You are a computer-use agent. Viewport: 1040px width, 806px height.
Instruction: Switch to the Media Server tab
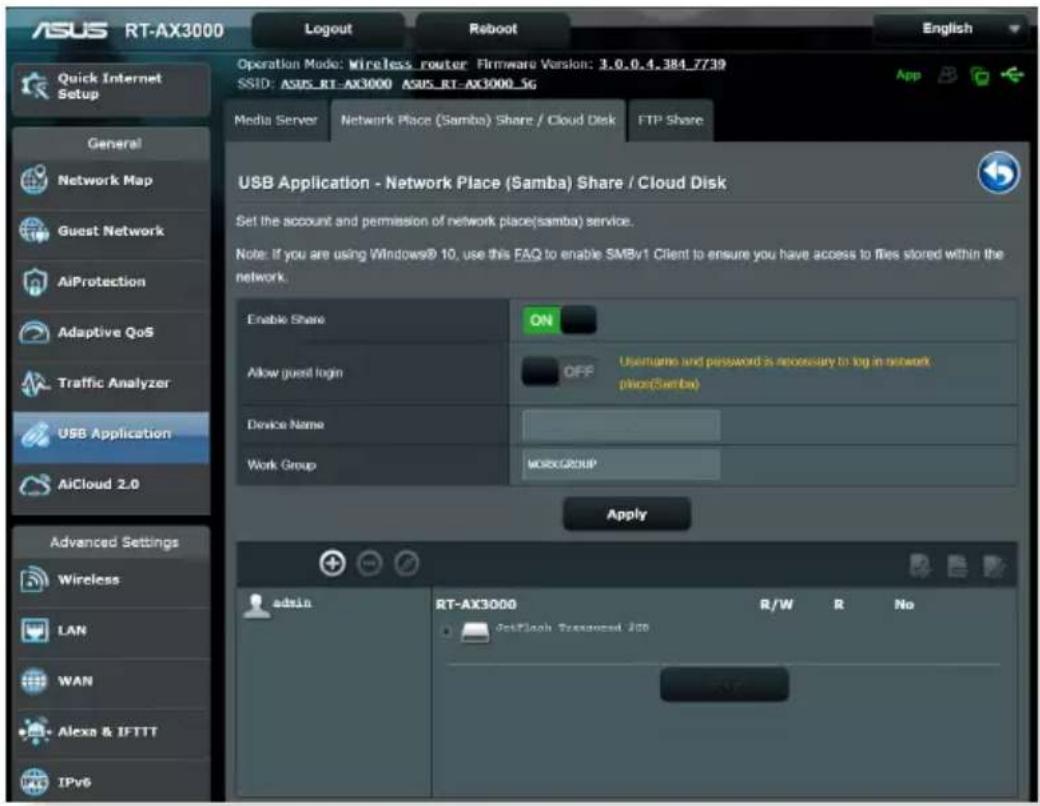(276, 120)
